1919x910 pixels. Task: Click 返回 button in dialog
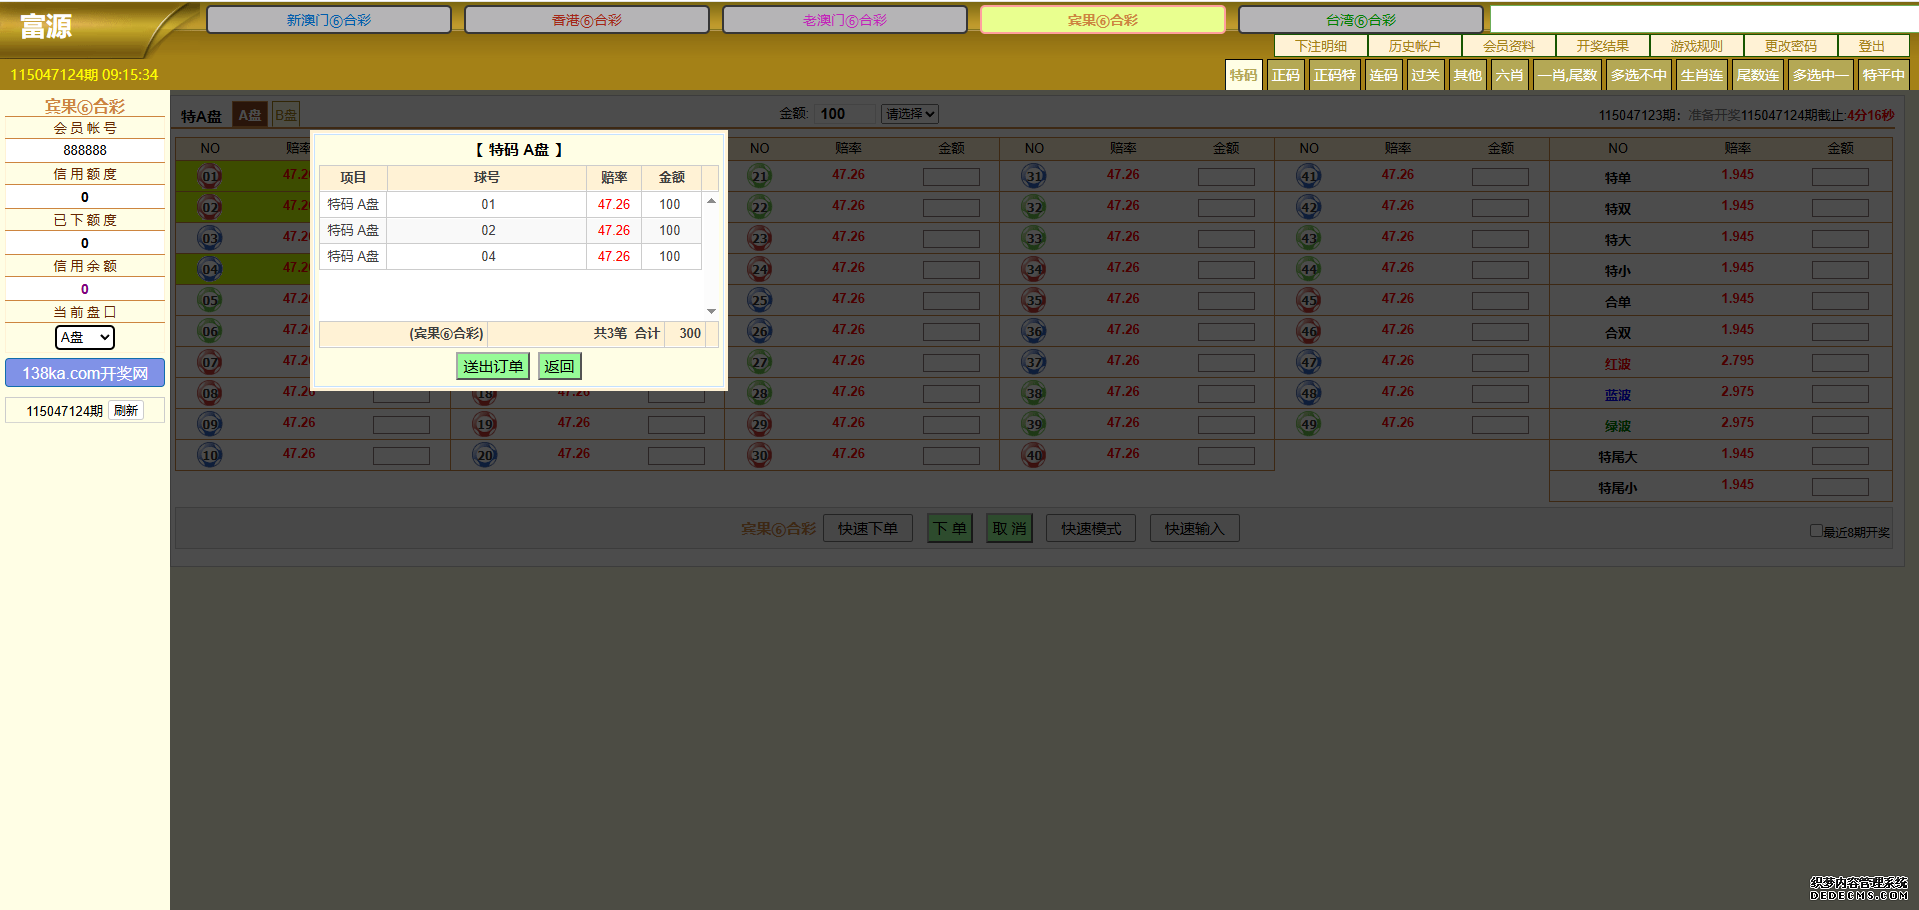[560, 366]
